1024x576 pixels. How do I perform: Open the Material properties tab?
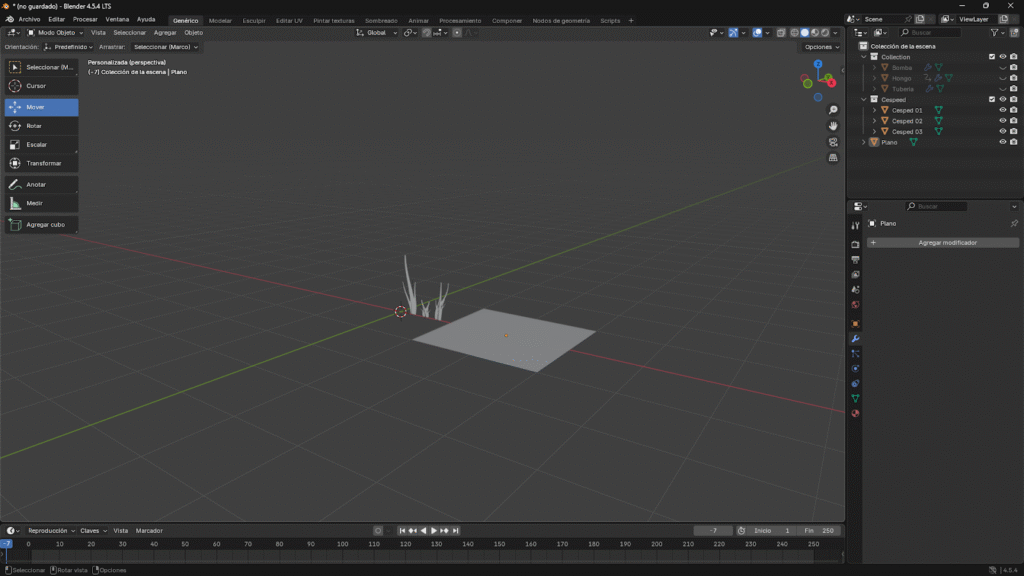pos(855,414)
